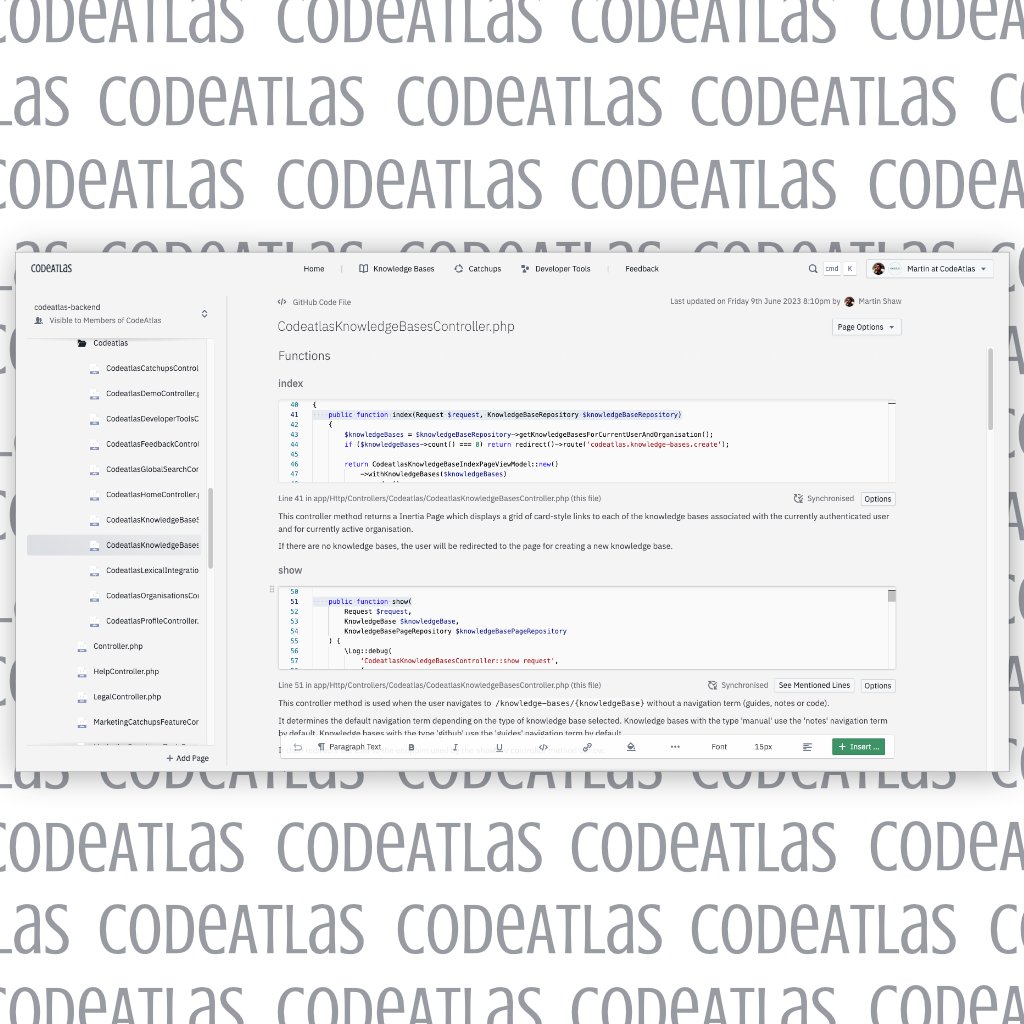Image resolution: width=1024 pixels, height=1024 pixels.
Task: Go to Home in the top navigation
Action: point(314,268)
